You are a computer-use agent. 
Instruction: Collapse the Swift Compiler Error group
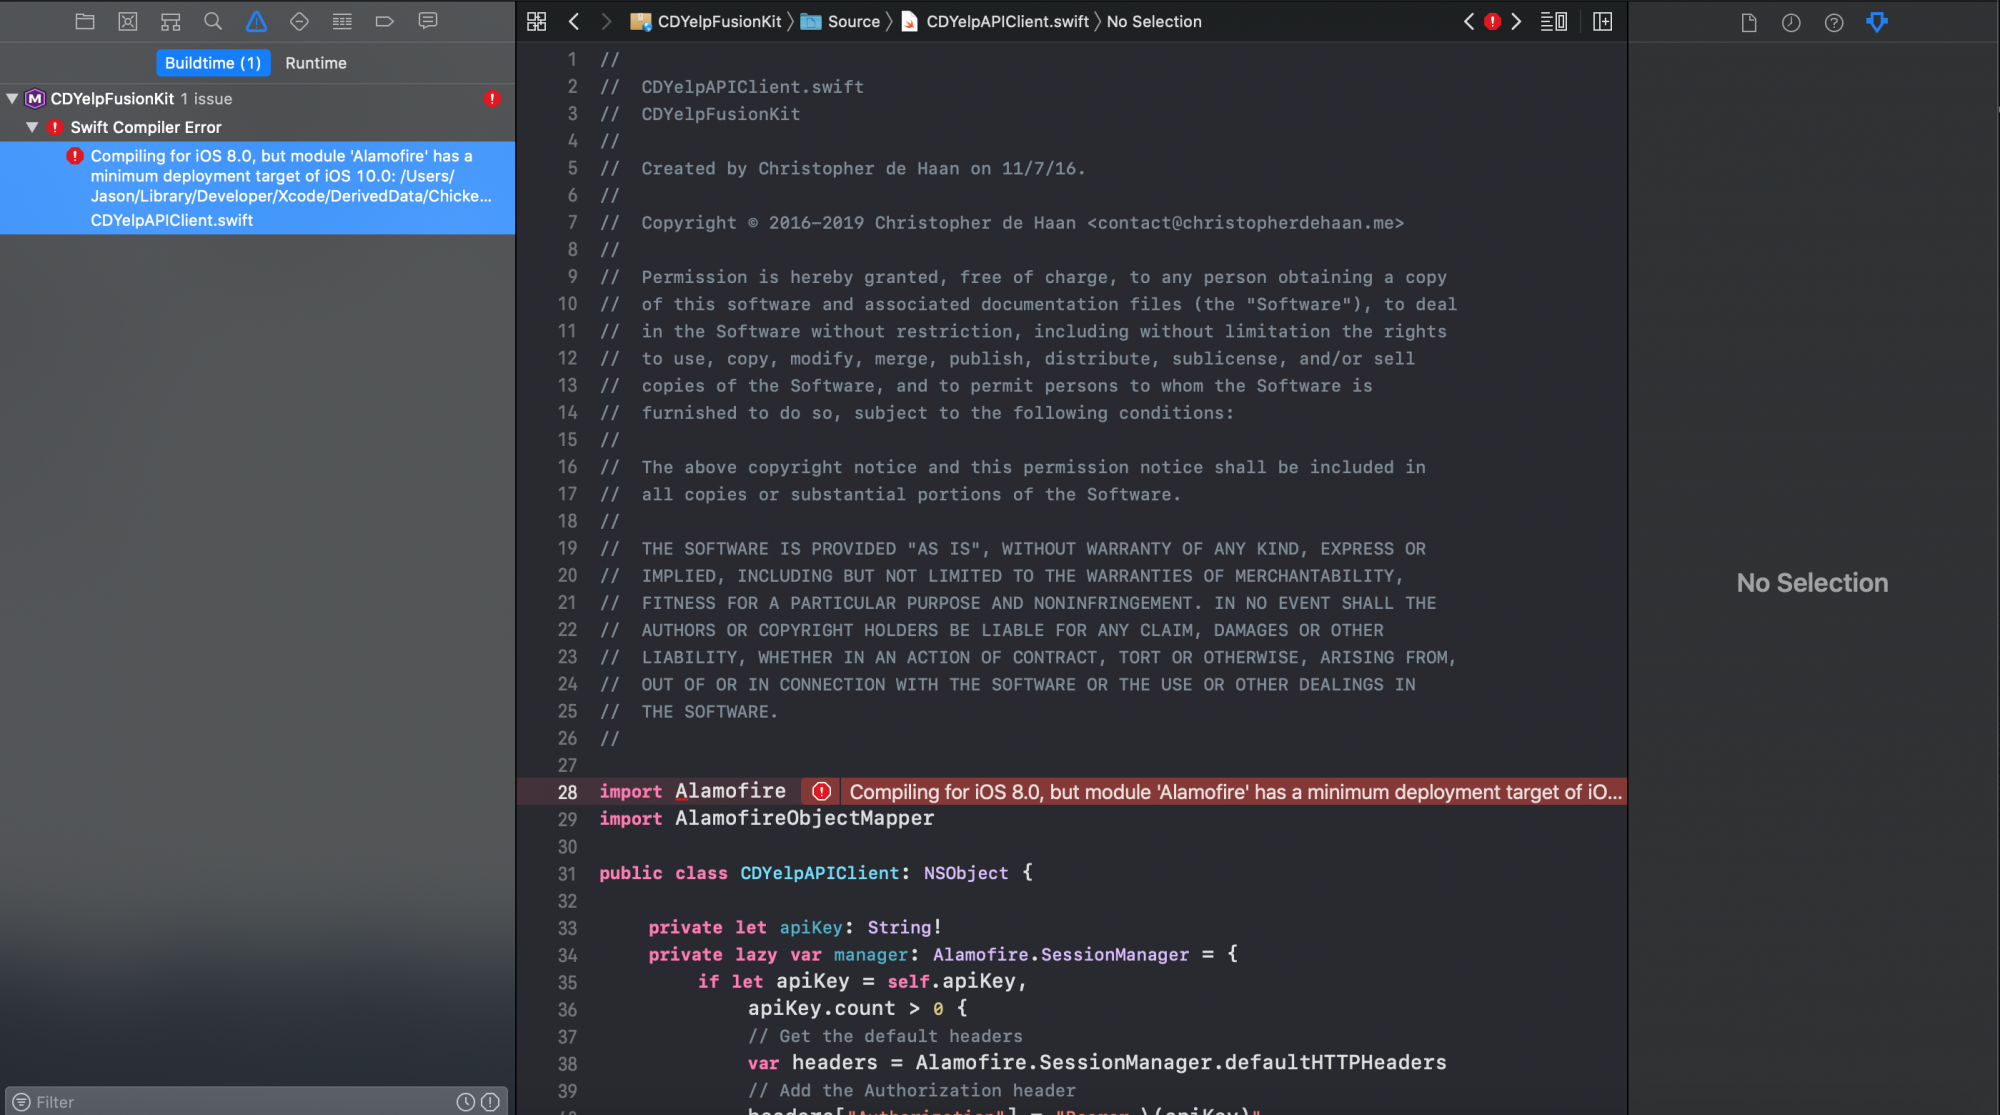32,127
